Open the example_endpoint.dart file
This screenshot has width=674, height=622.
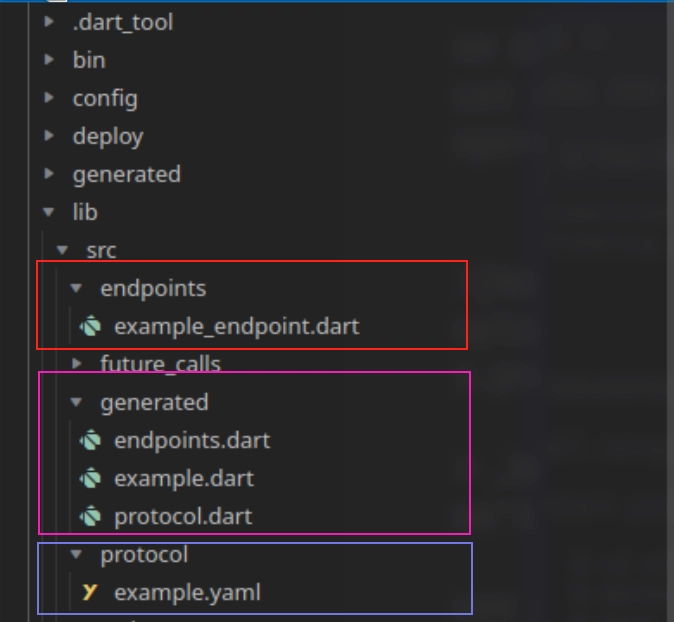tap(236, 327)
